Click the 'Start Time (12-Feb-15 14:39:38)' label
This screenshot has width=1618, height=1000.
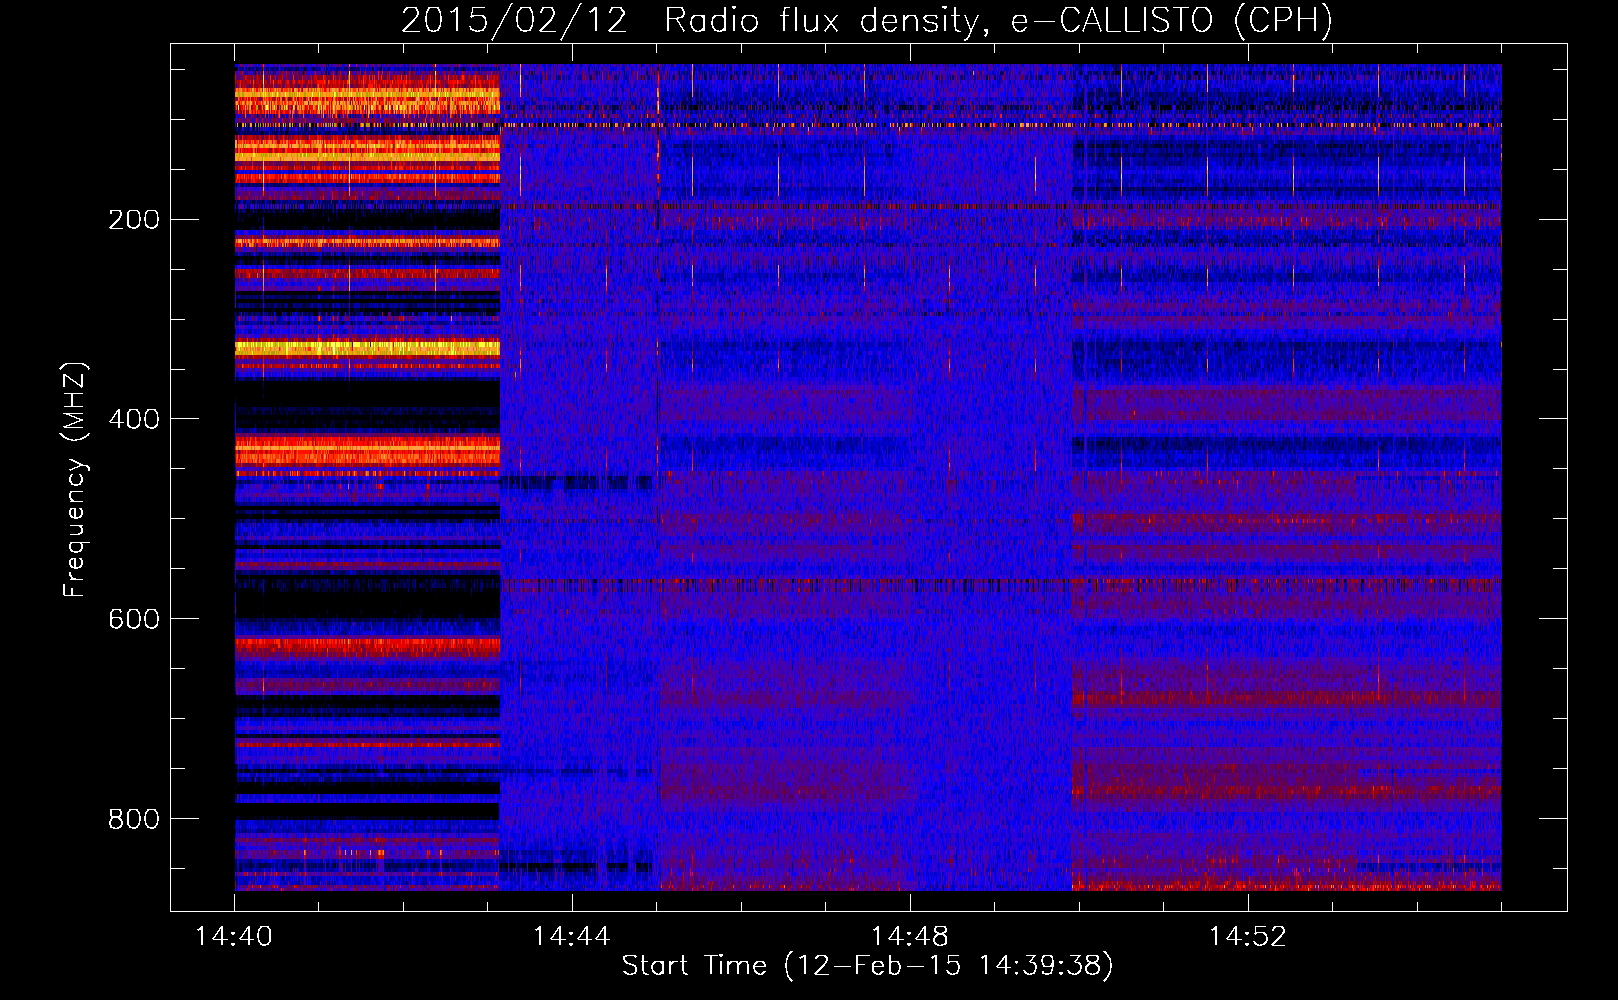867,966
